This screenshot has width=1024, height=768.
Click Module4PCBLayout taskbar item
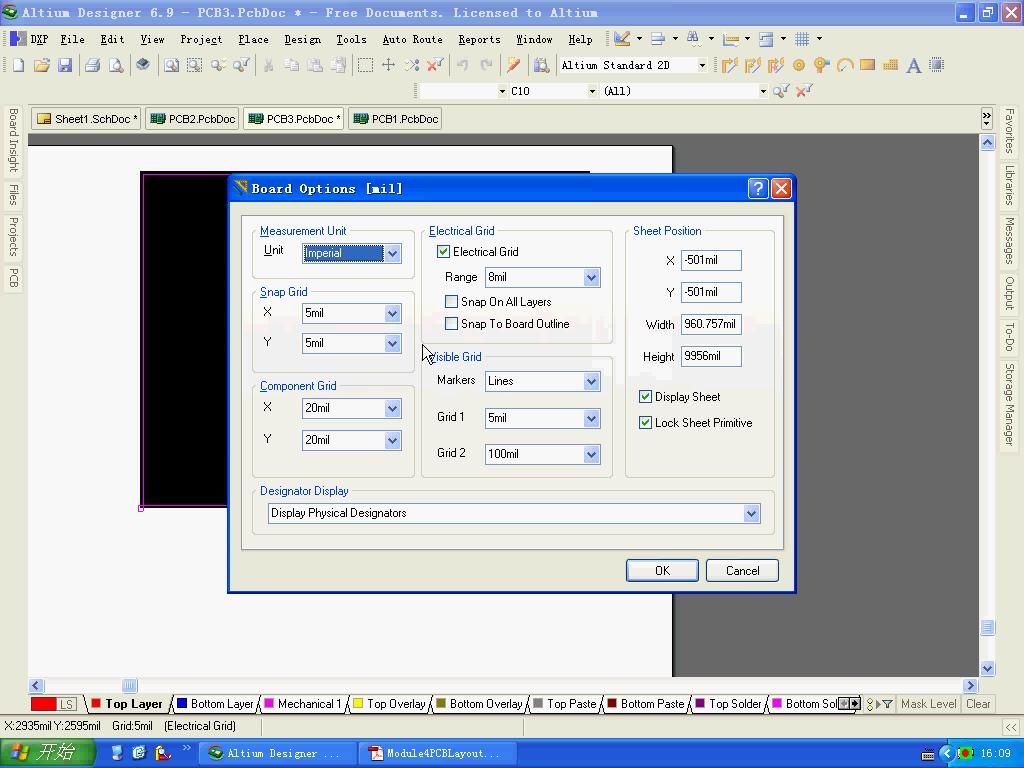(x=439, y=753)
